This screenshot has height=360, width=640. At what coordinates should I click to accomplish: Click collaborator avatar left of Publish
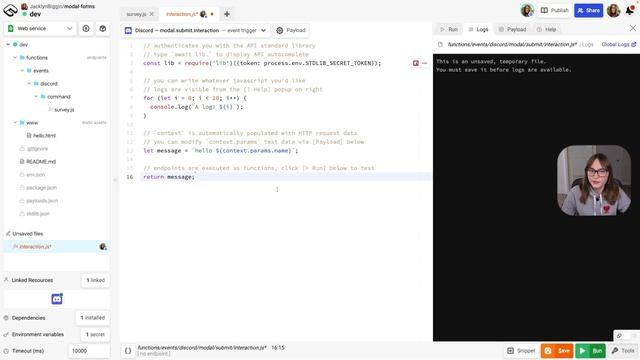pyautogui.click(x=527, y=11)
